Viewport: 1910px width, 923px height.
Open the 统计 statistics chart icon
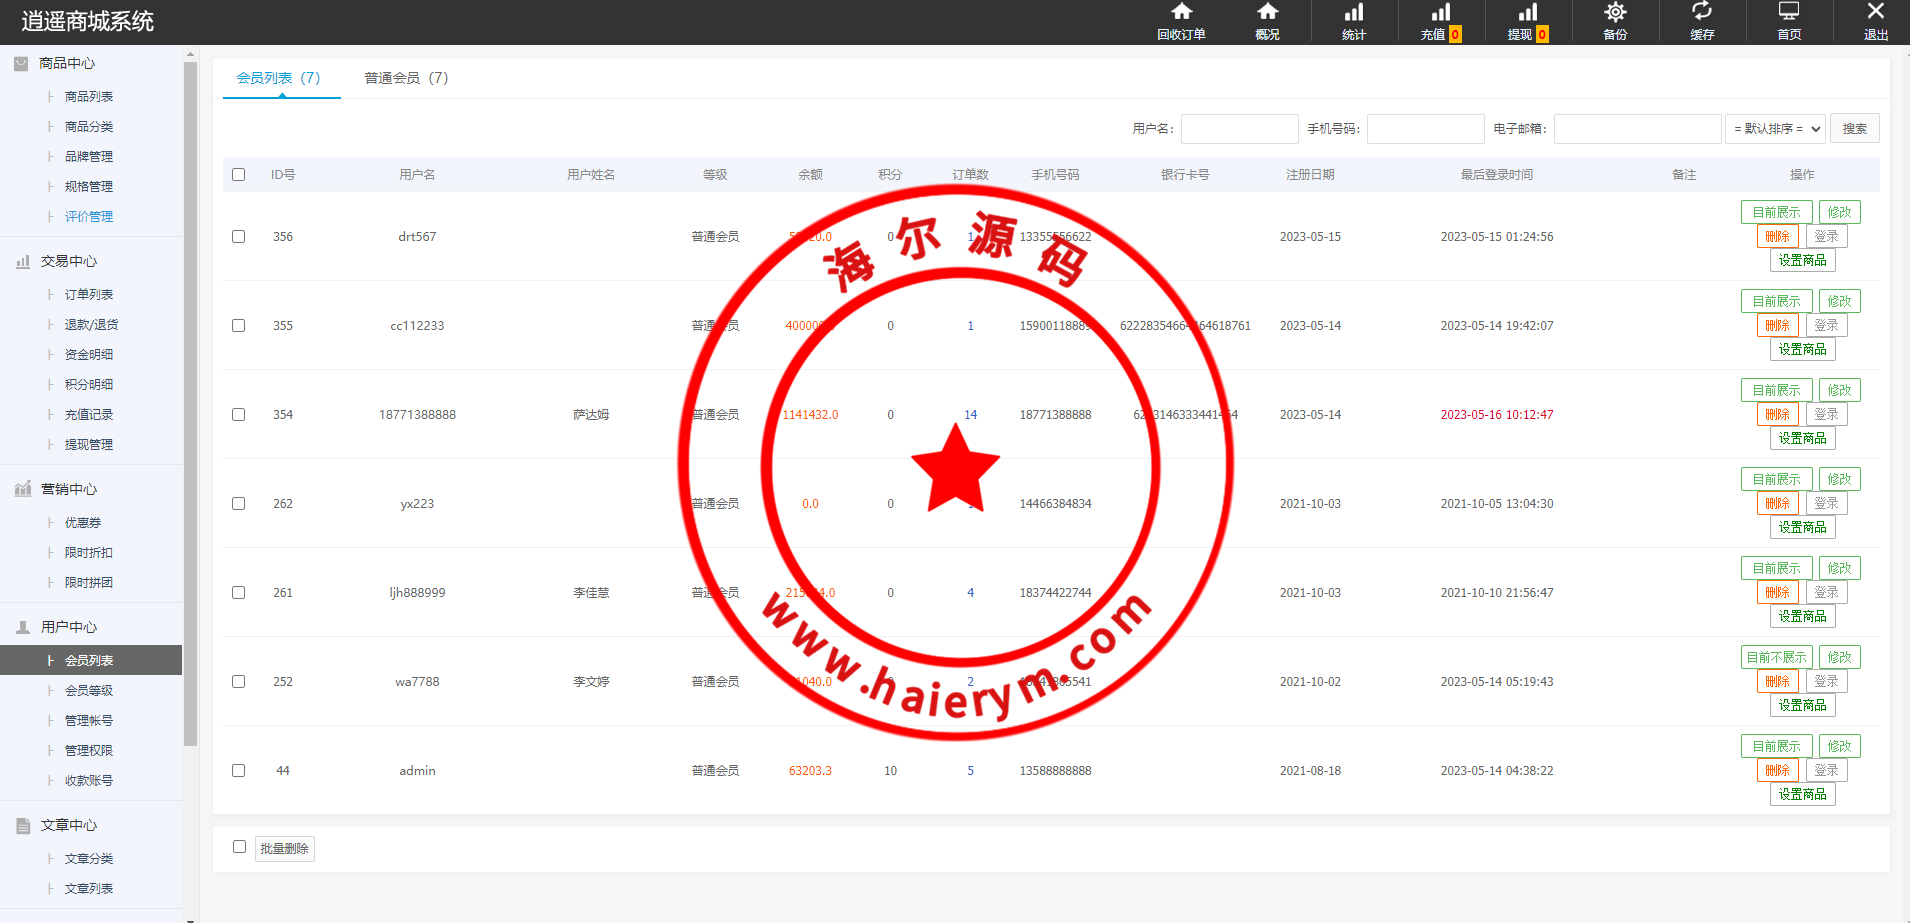point(1353,13)
